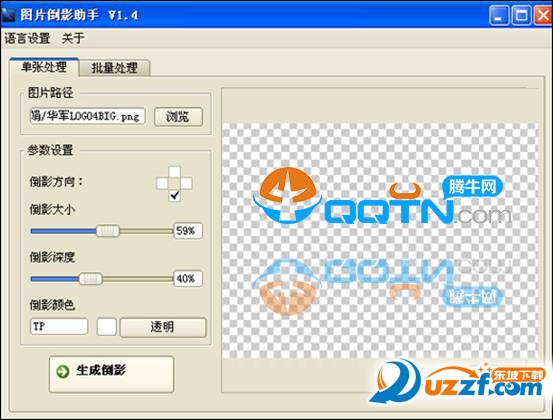
Task: Uncheck the downward reflection direction box
Action: [x=174, y=195]
